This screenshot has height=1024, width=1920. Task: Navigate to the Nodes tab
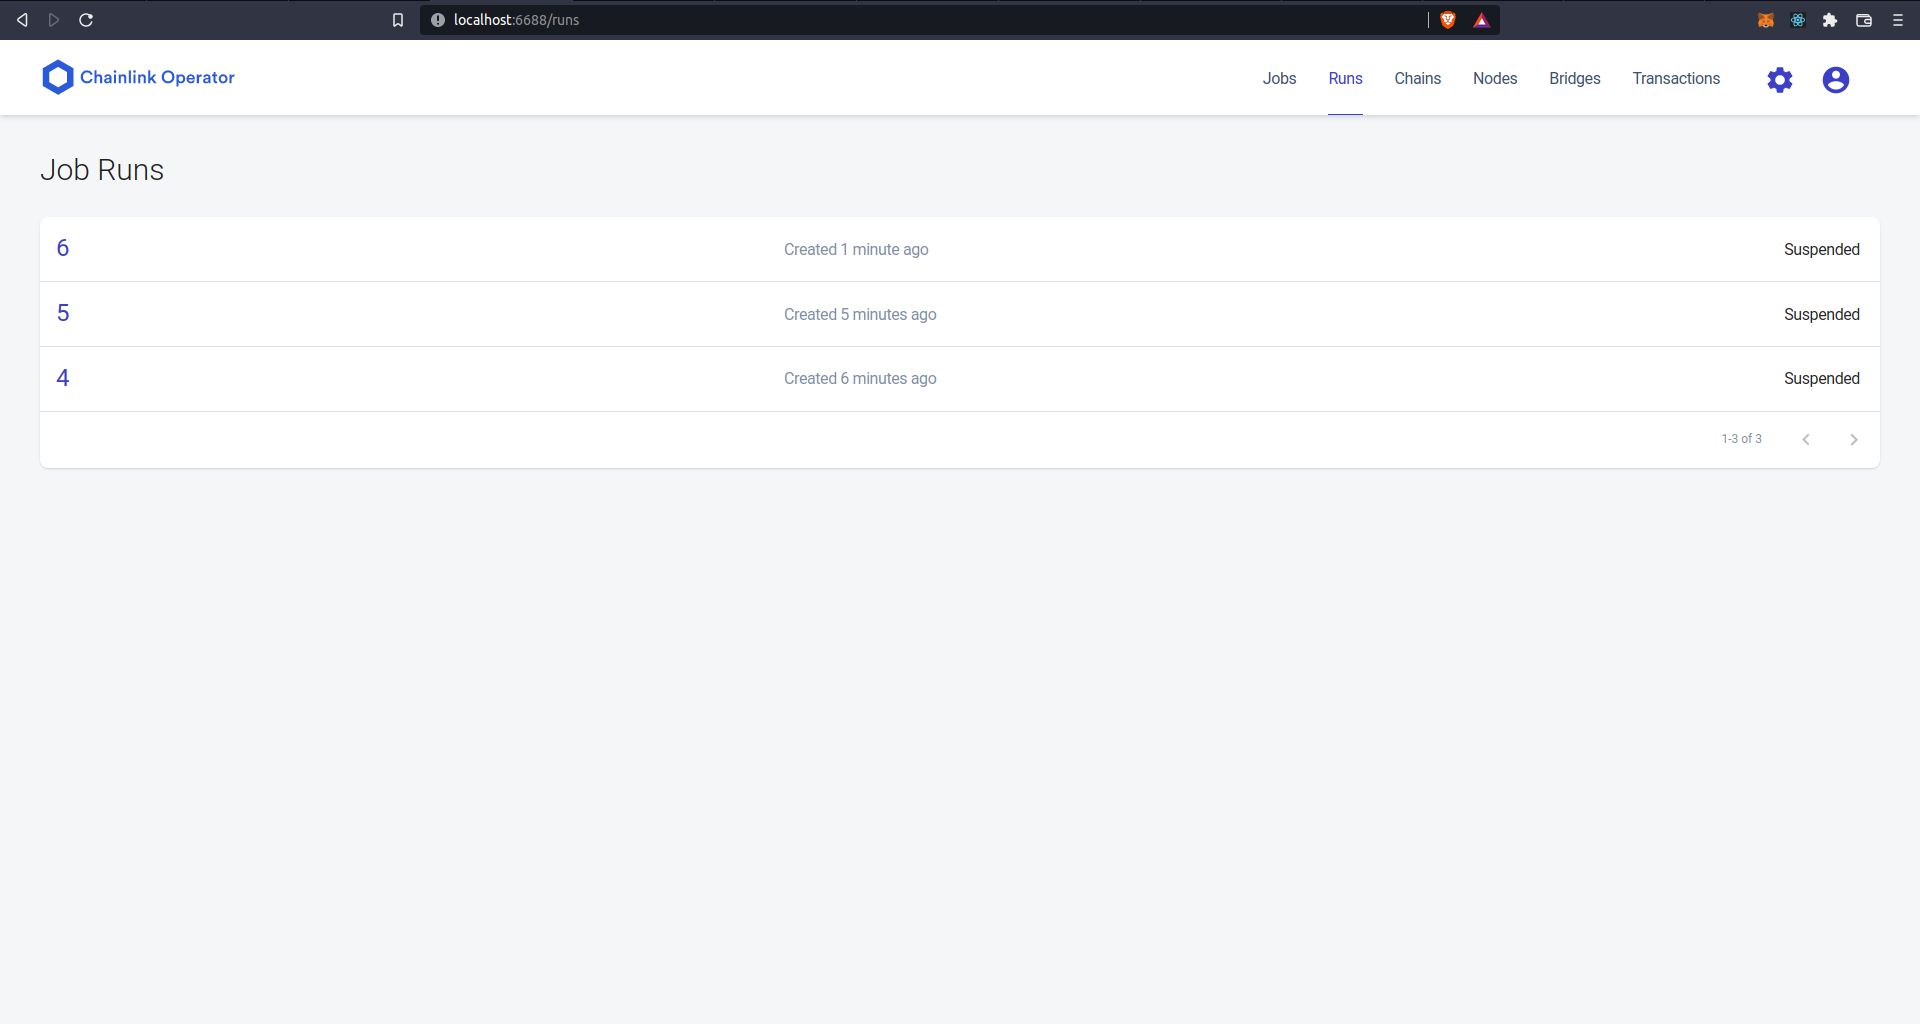[x=1495, y=78]
